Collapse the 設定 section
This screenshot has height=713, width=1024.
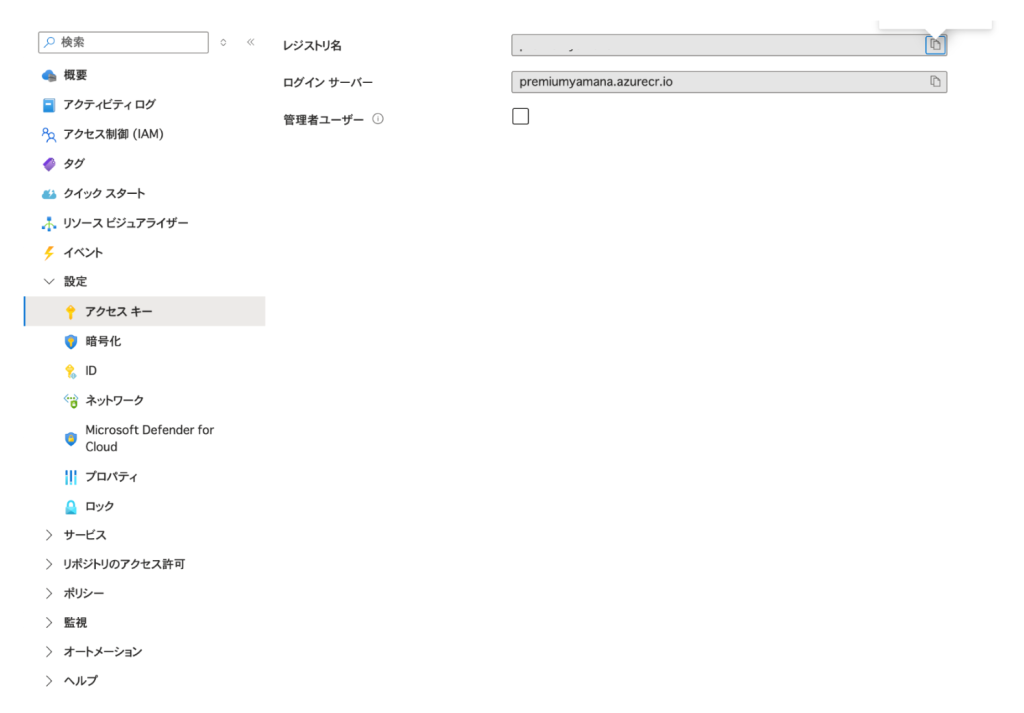[49, 282]
